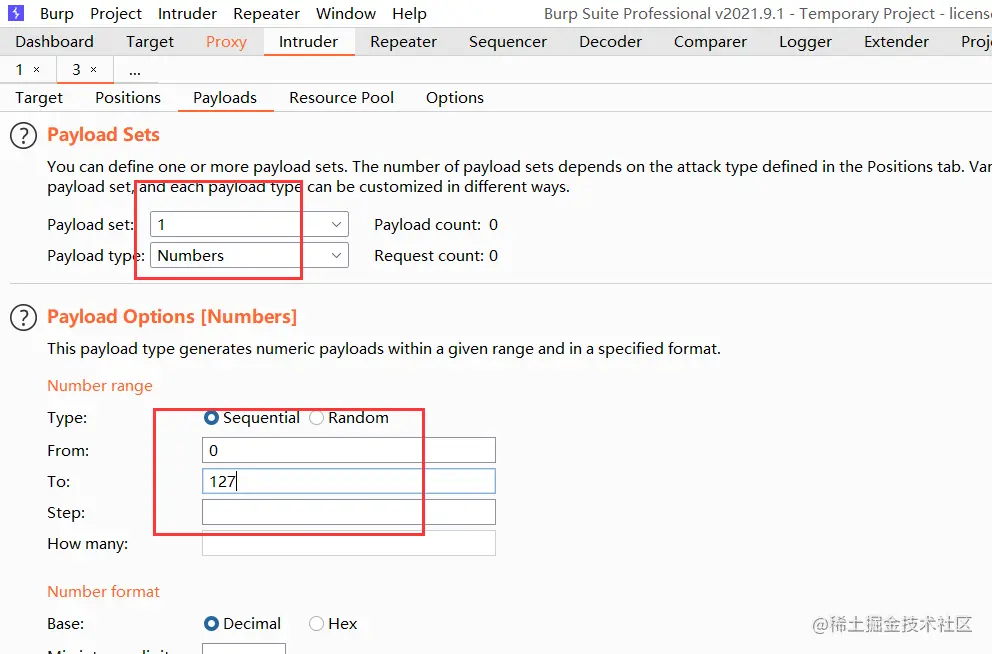Open the Window menu
This screenshot has height=654, width=992.
(x=346, y=13)
